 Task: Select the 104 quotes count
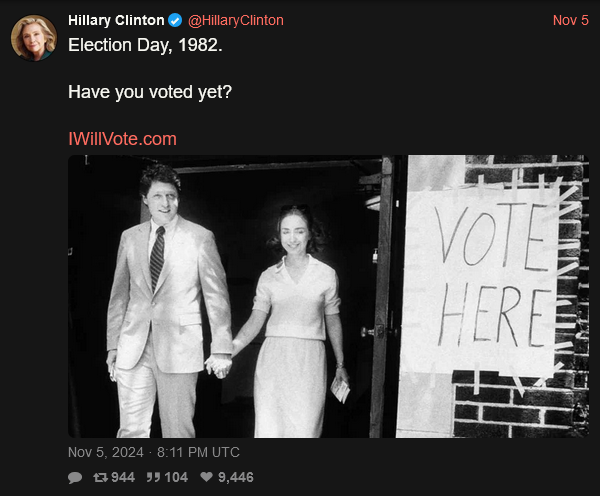pos(176,477)
